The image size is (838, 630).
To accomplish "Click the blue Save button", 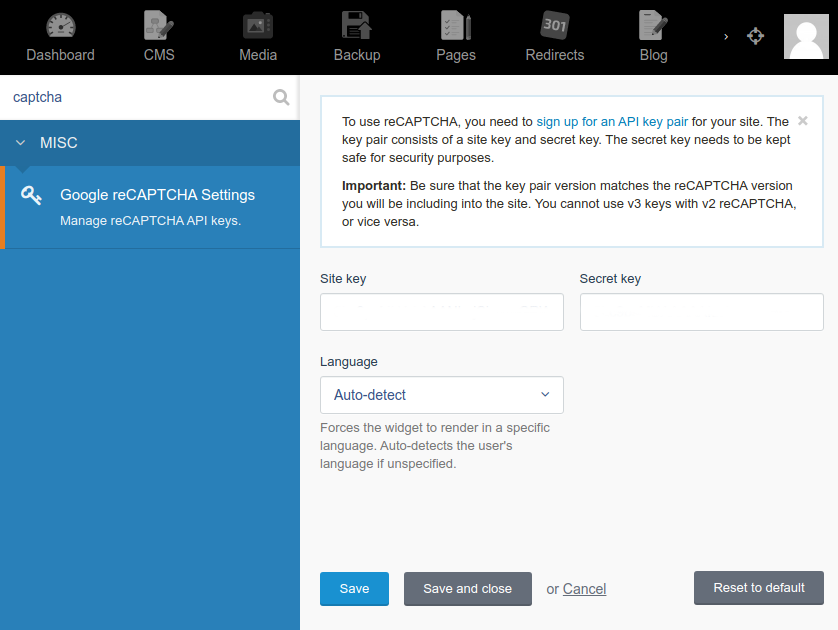I will [354, 589].
